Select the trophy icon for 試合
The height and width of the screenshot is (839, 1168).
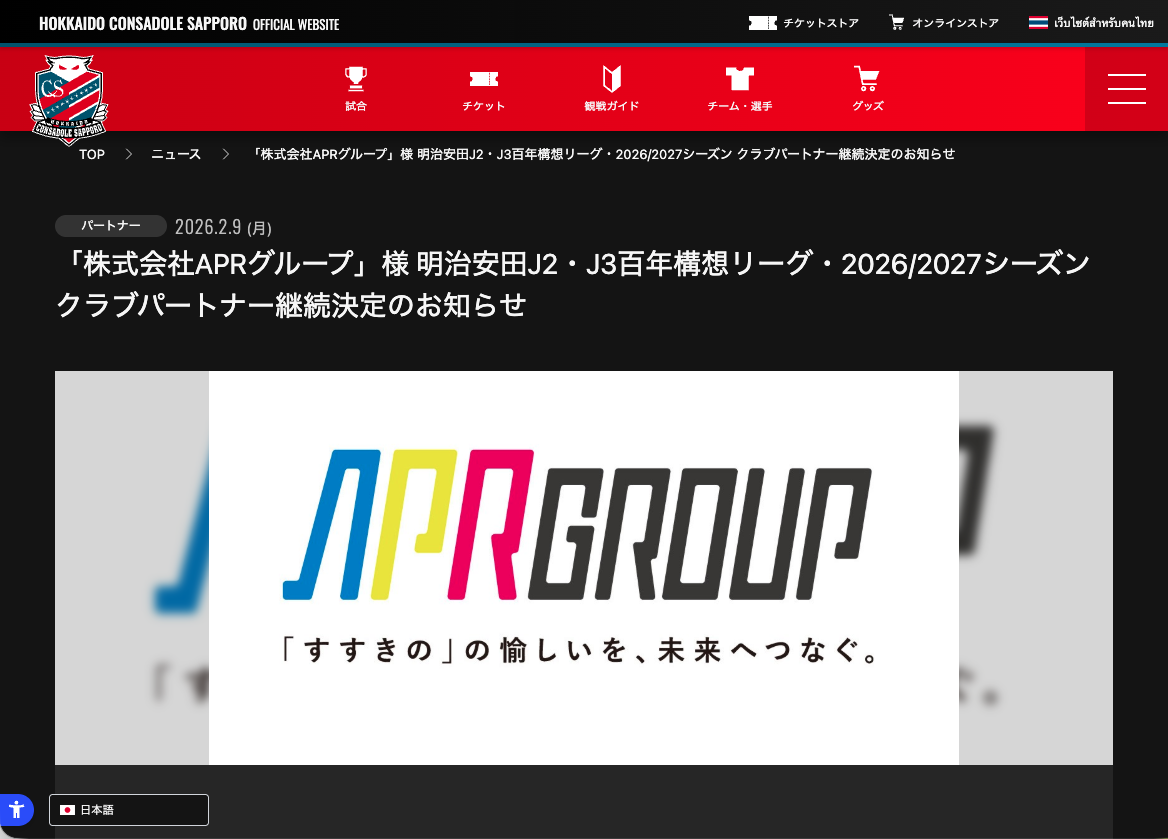[355, 78]
